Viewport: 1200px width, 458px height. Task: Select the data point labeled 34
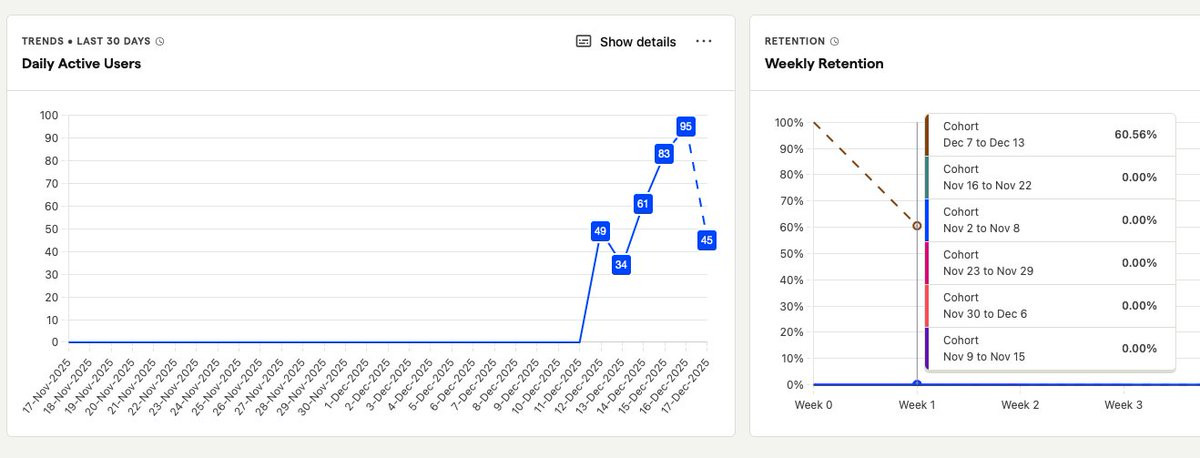621,265
